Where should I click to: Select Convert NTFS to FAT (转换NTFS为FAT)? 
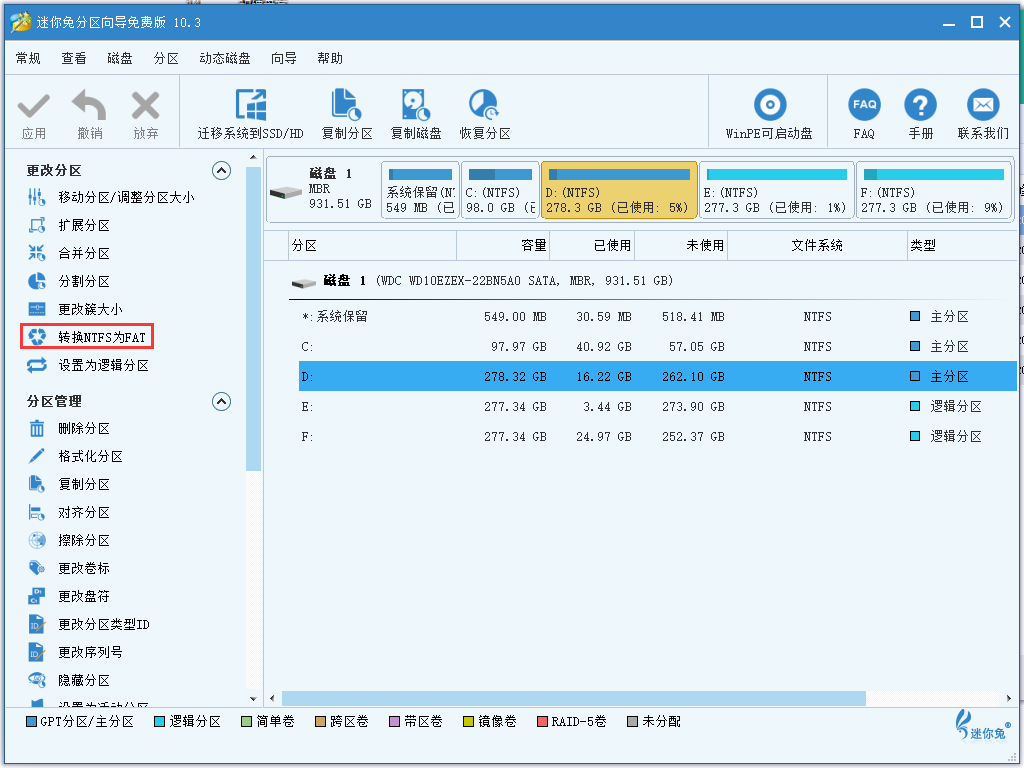point(87,337)
